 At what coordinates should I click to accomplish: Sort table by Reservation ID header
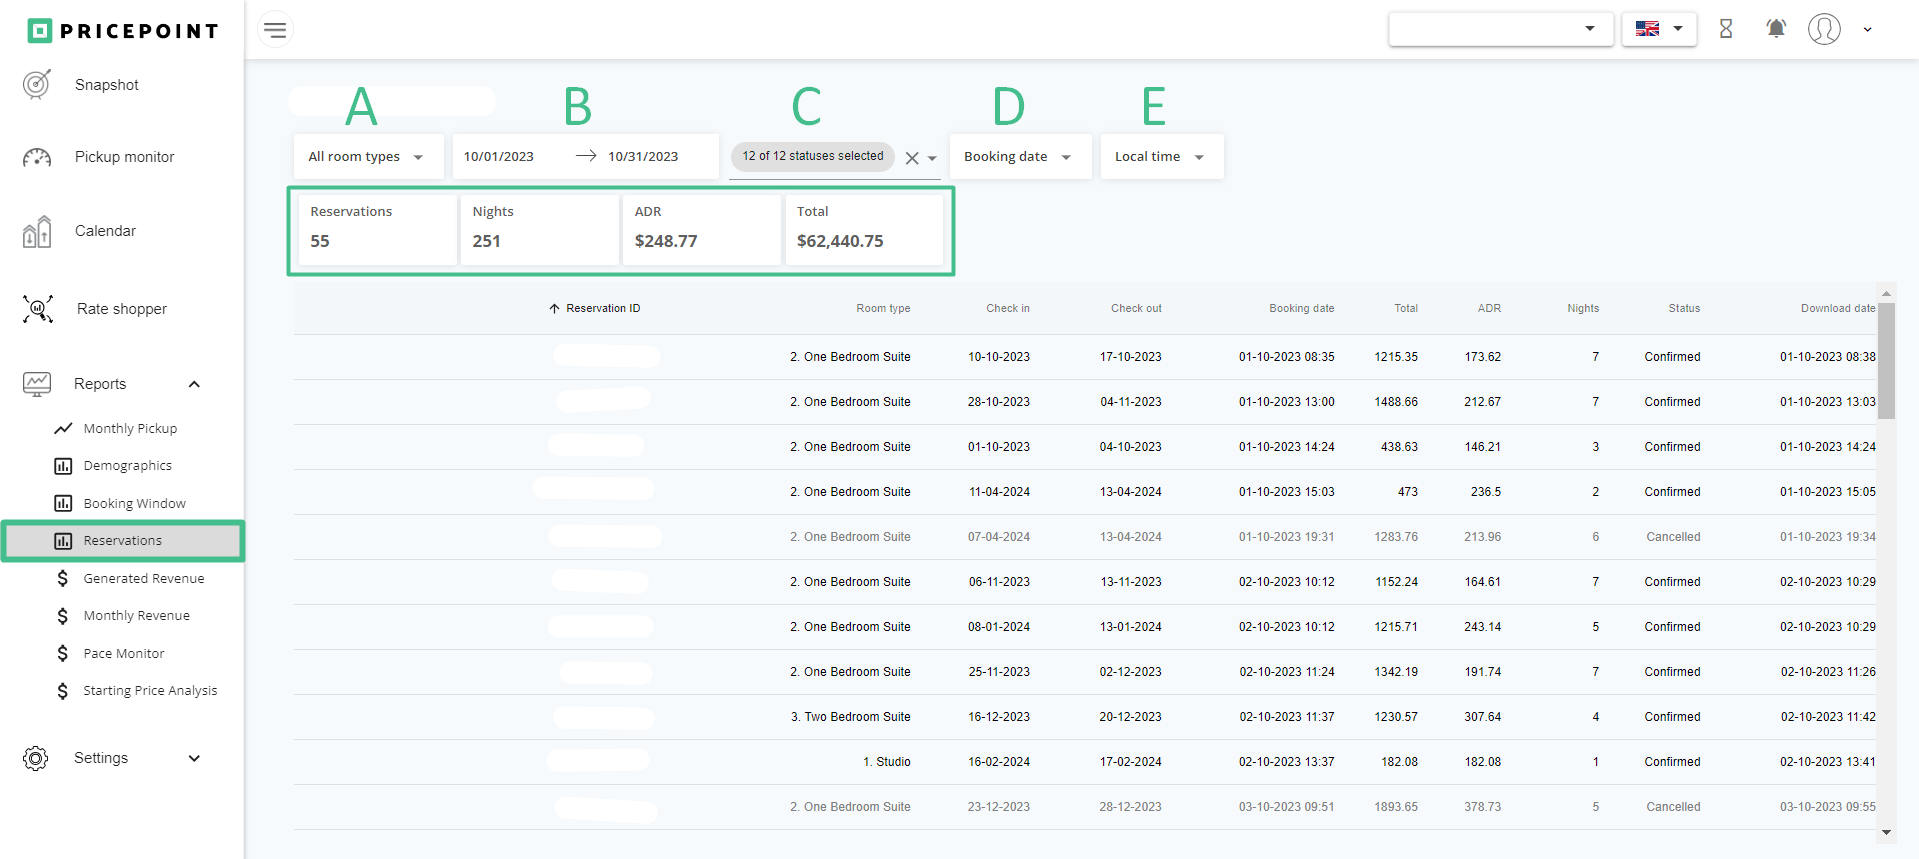pos(602,308)
